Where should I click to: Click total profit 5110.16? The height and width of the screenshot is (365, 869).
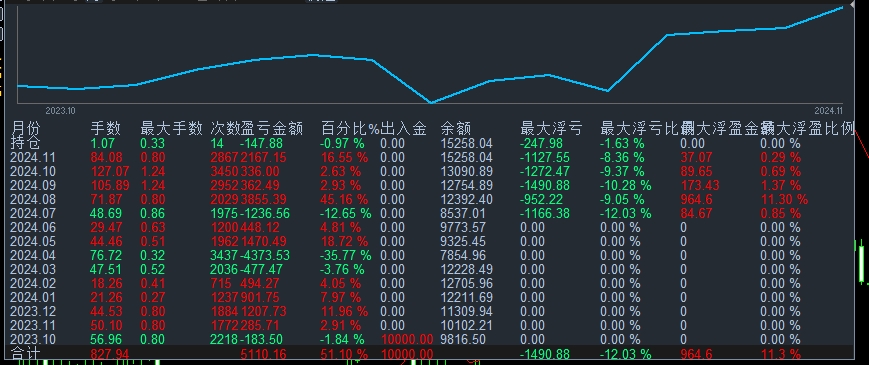(x=263, y=354)
